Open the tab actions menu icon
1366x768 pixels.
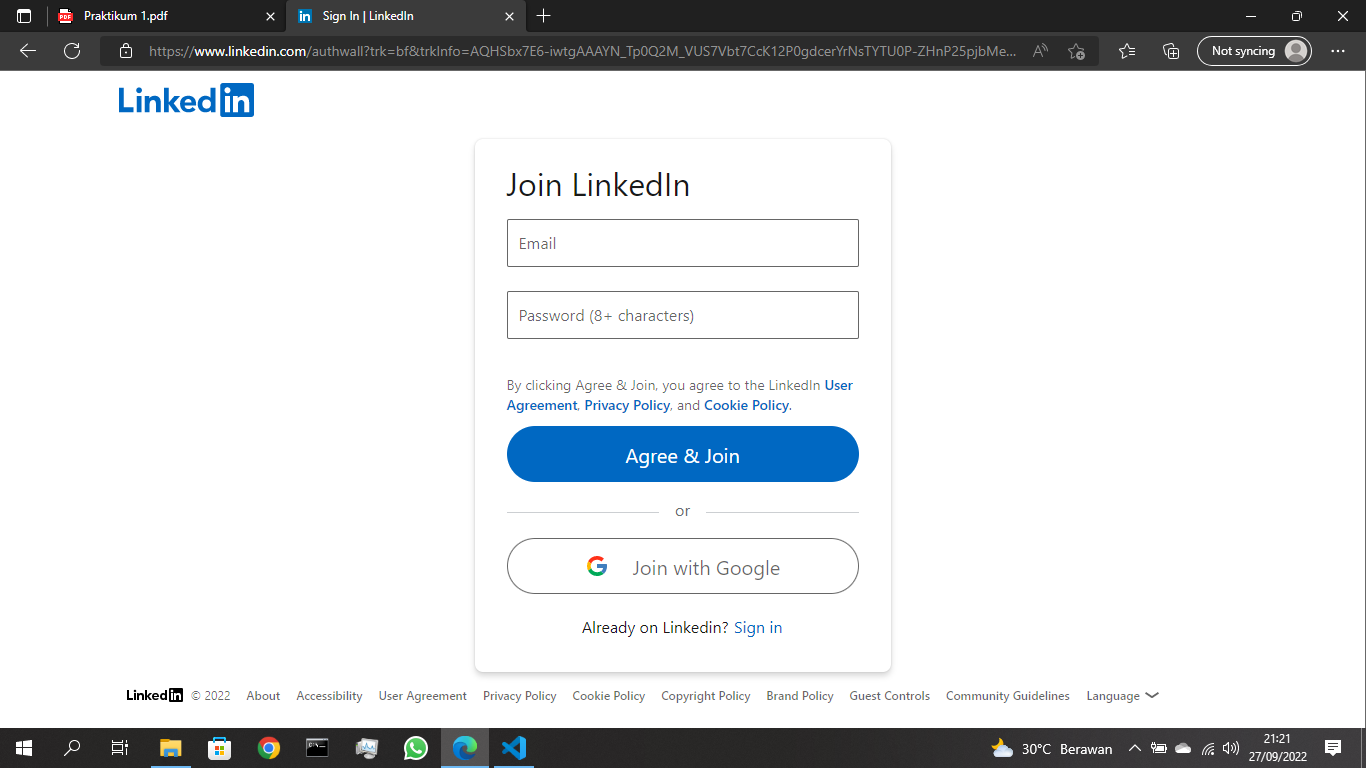[24, 16]
